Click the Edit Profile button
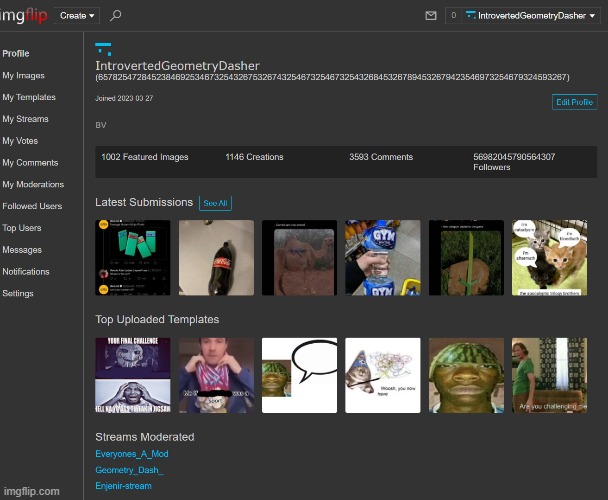The height and width of the screenshot is (500, 608). coord(574,102)
